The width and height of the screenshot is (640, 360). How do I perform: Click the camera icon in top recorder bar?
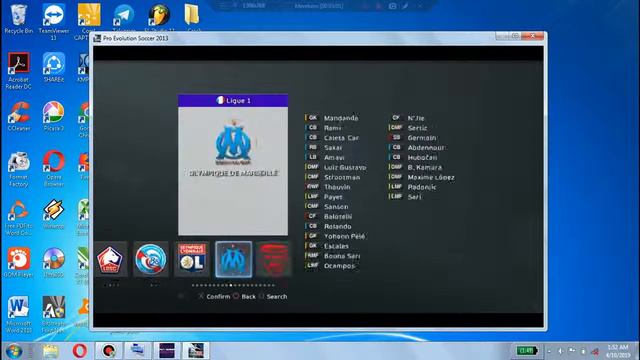click(392, 6)
